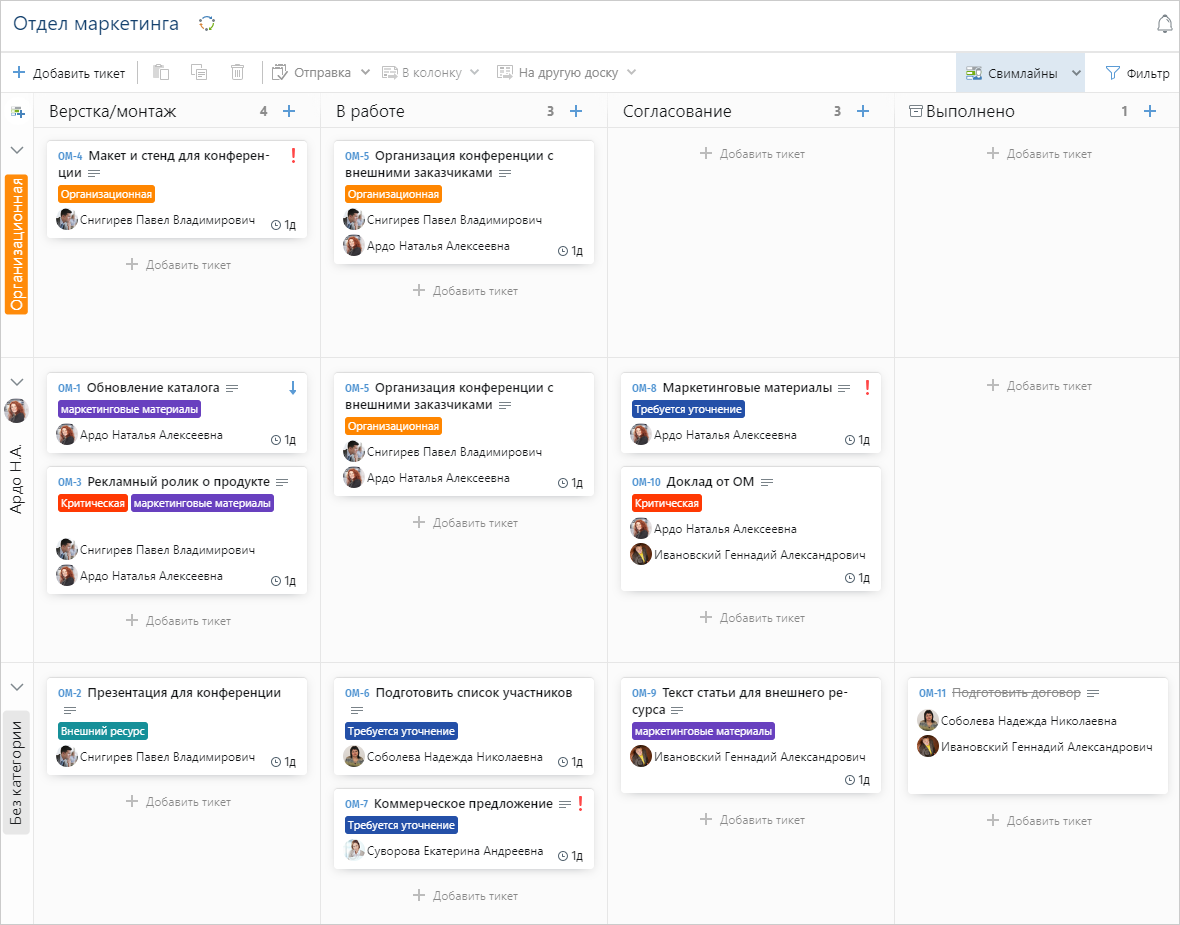Click the paste ticket toolbar icon
Image resolution: width=1180 pixels, height=925 pixels.
[x=161, y=72]
